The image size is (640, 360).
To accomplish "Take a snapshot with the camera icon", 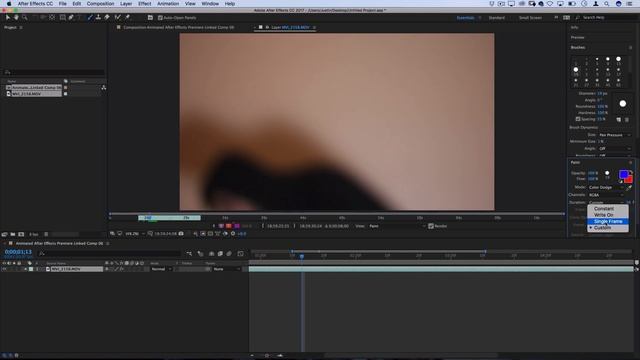I will click(x=181, y=233).
